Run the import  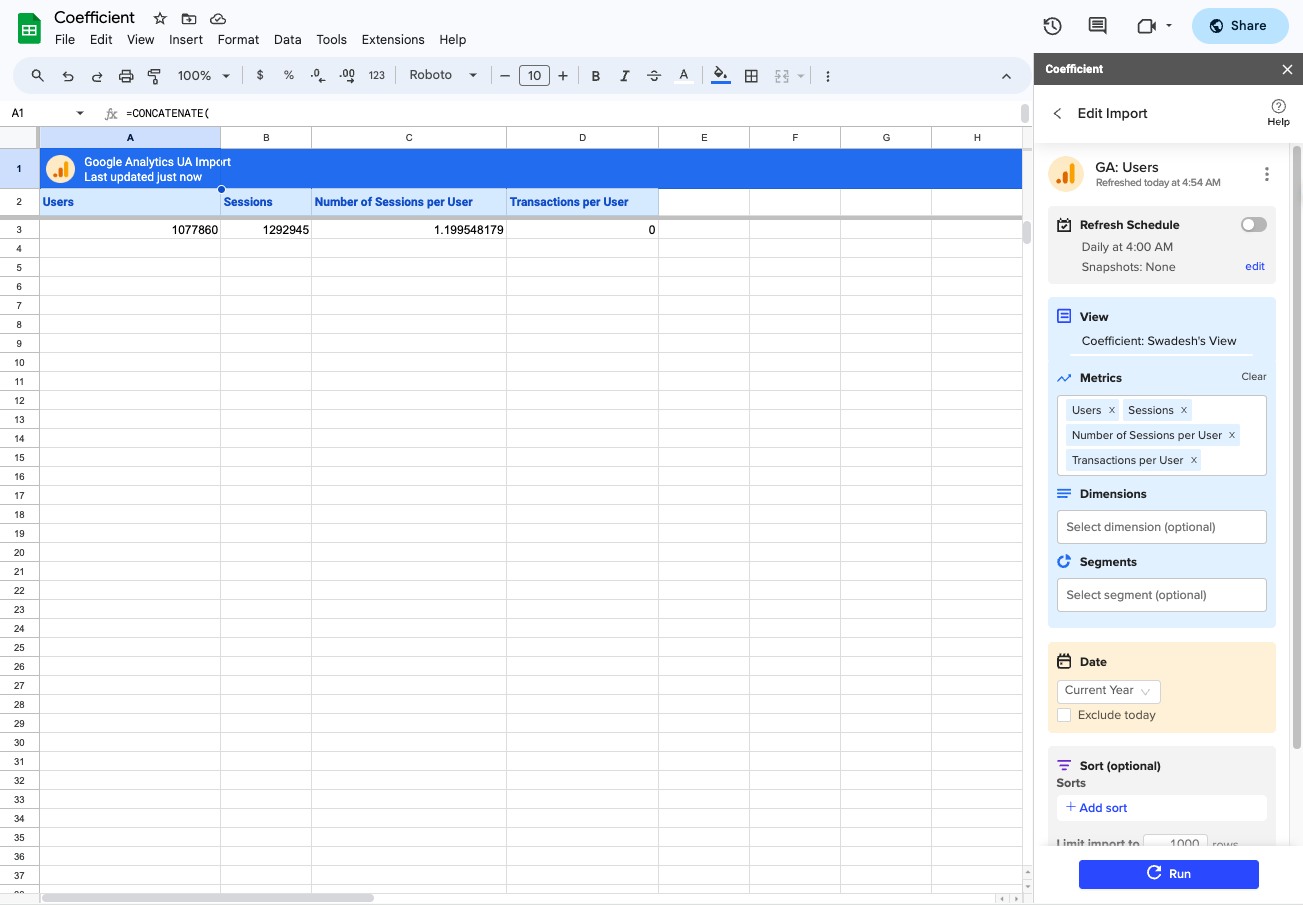point(1168,874)
